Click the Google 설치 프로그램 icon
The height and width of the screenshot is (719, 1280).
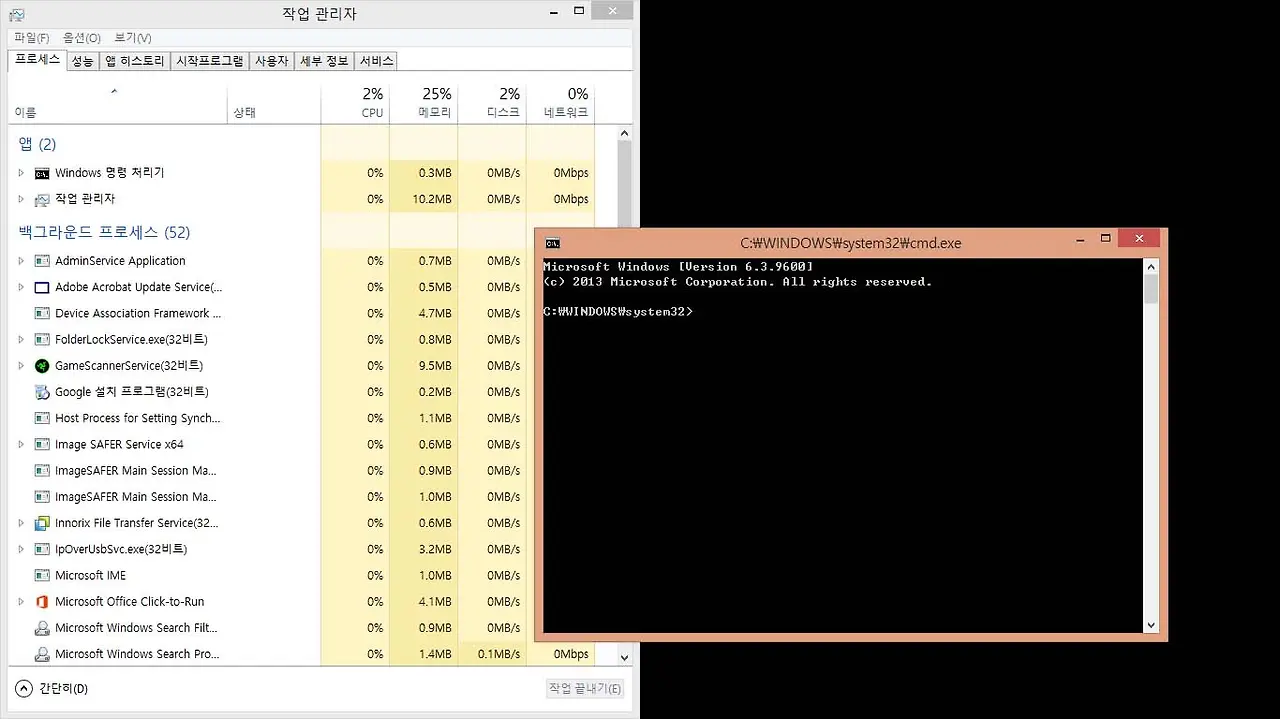[x=42, y=392]
